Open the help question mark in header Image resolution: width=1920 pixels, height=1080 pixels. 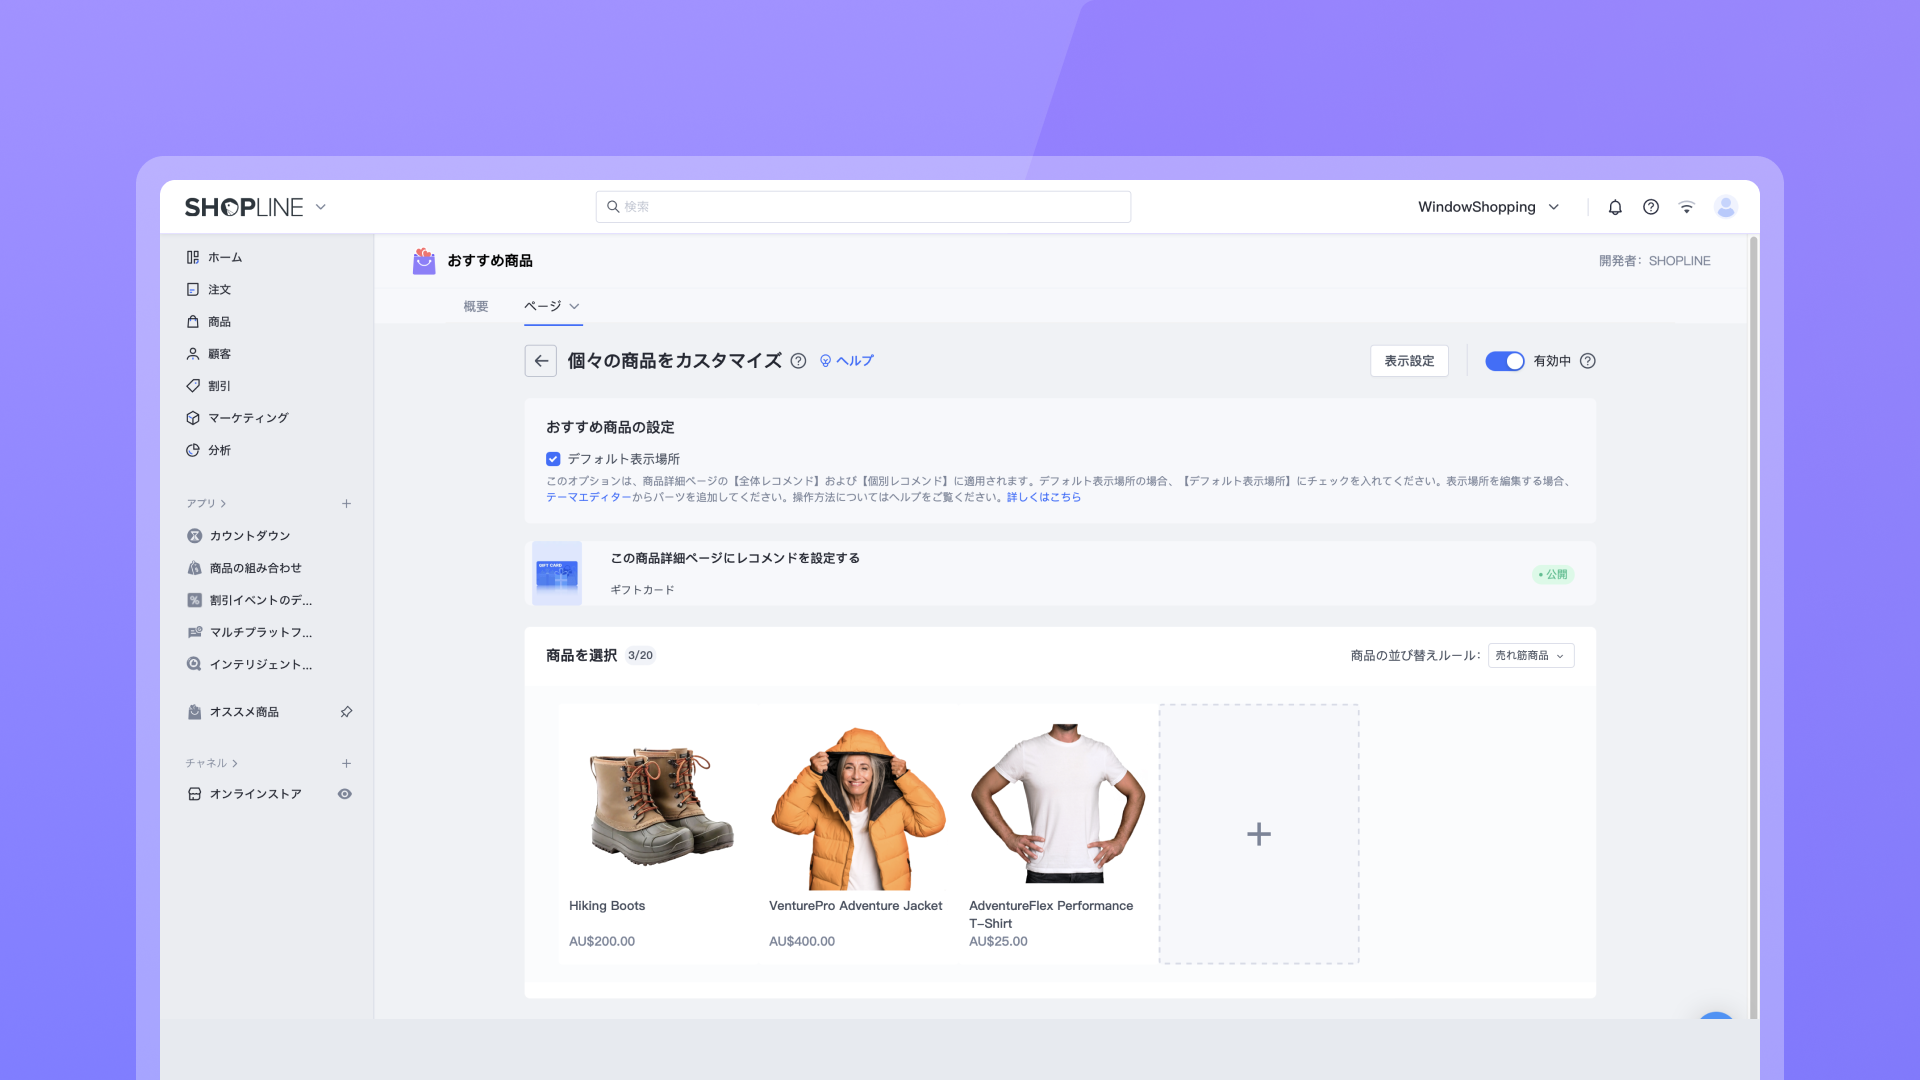[x=1651, y=207]
